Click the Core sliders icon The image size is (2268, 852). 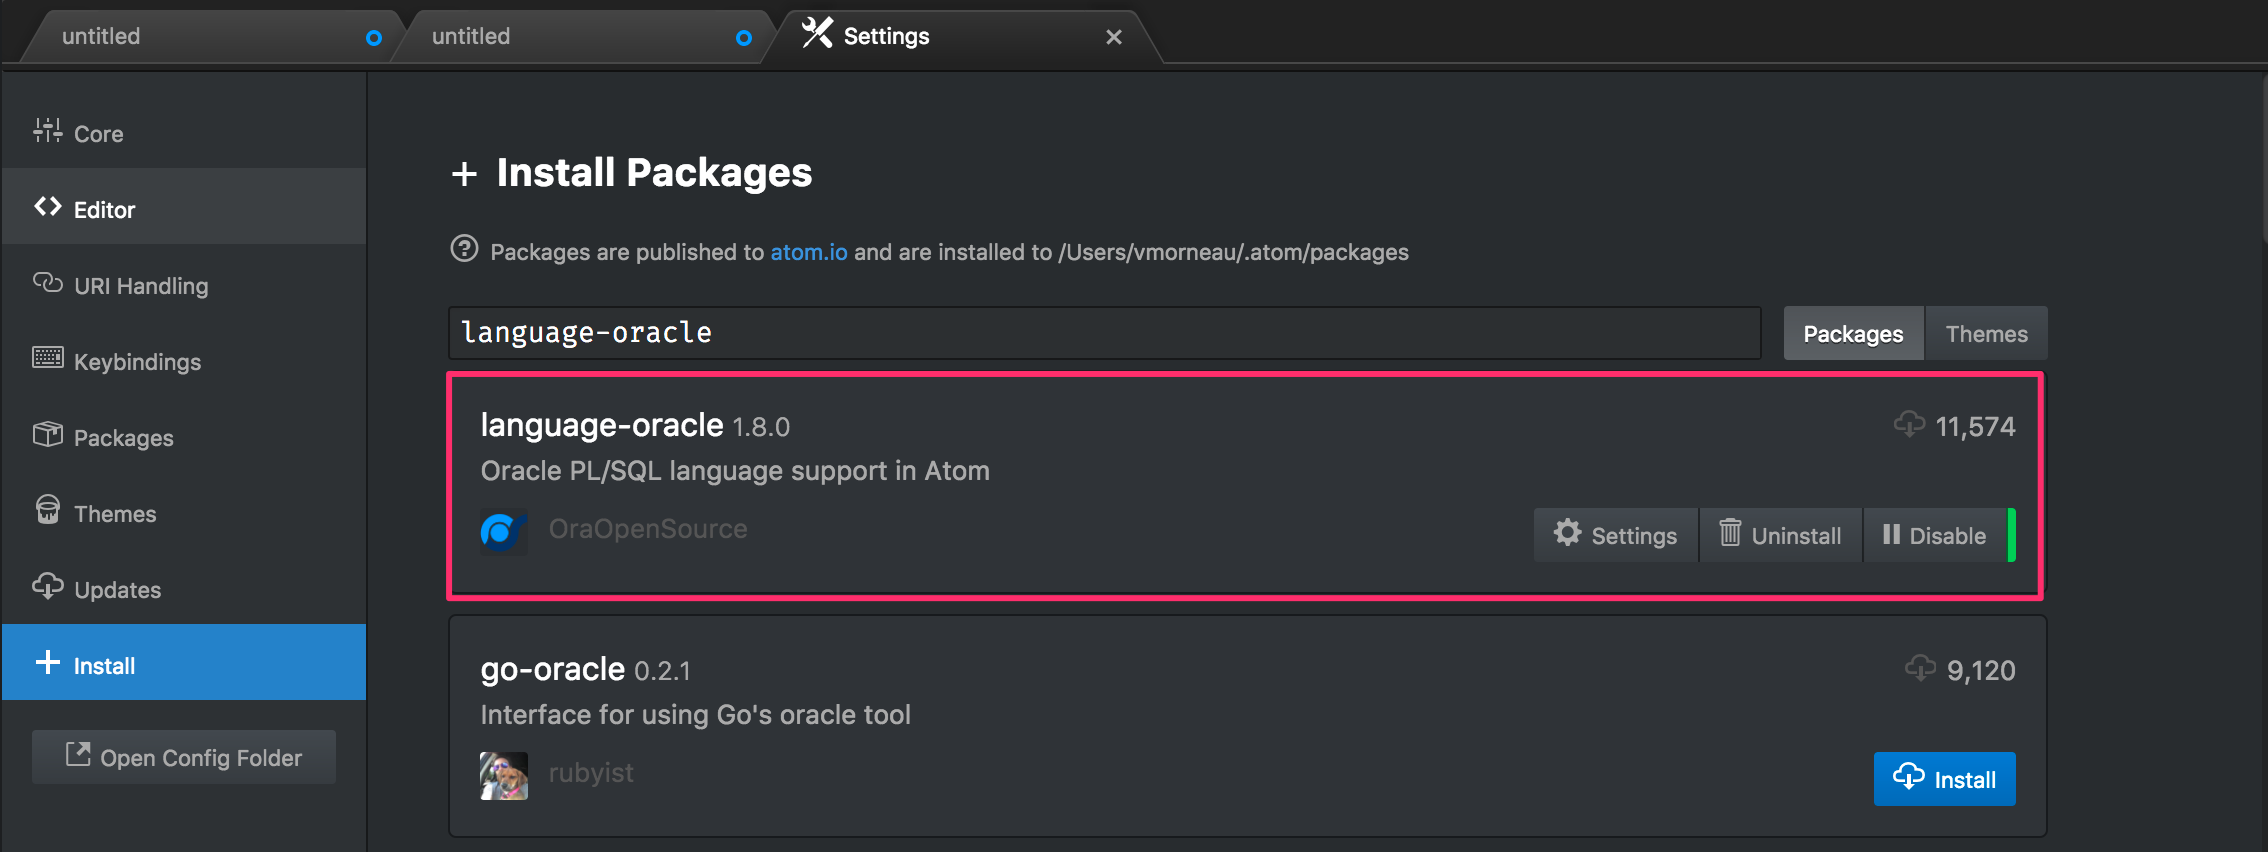pos(47,131)
